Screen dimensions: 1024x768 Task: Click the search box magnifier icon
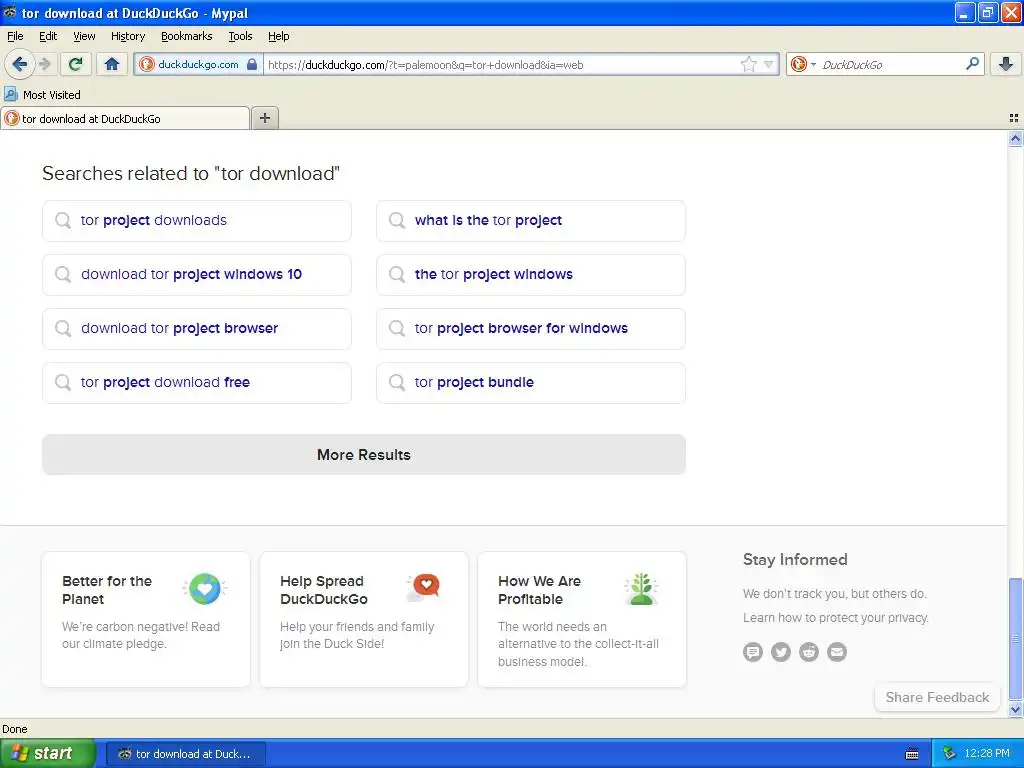click(972, 64)
